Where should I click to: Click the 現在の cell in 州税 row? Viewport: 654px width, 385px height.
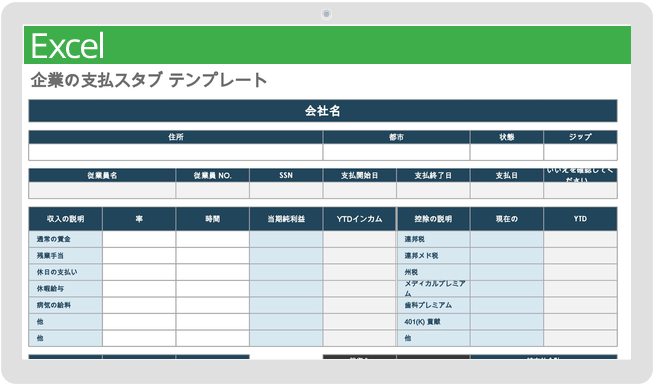pos(507,272)
